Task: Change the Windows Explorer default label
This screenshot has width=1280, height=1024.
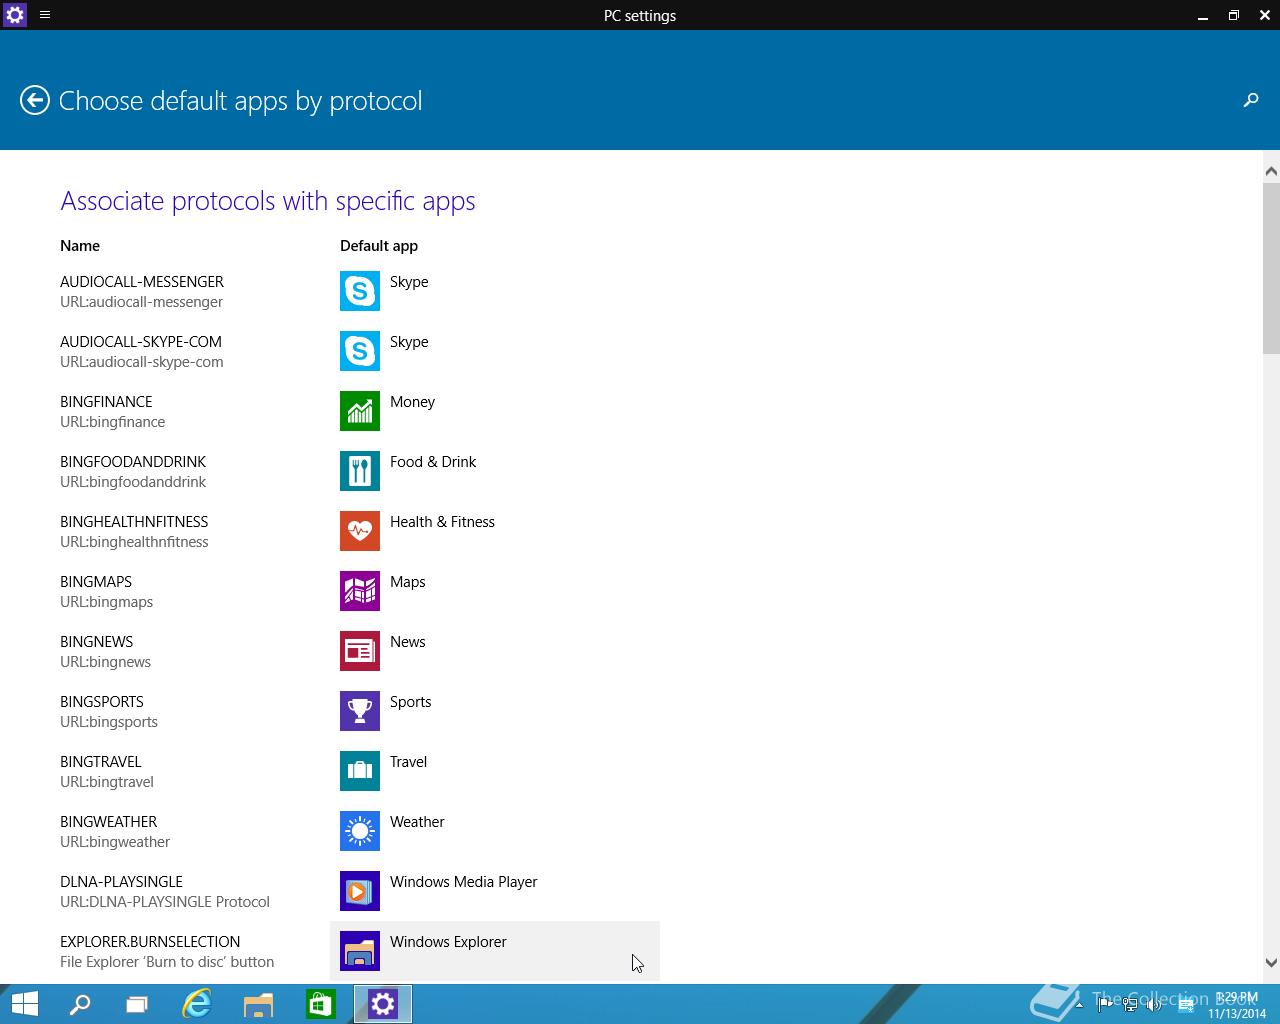Action: (x=448, y=942)
